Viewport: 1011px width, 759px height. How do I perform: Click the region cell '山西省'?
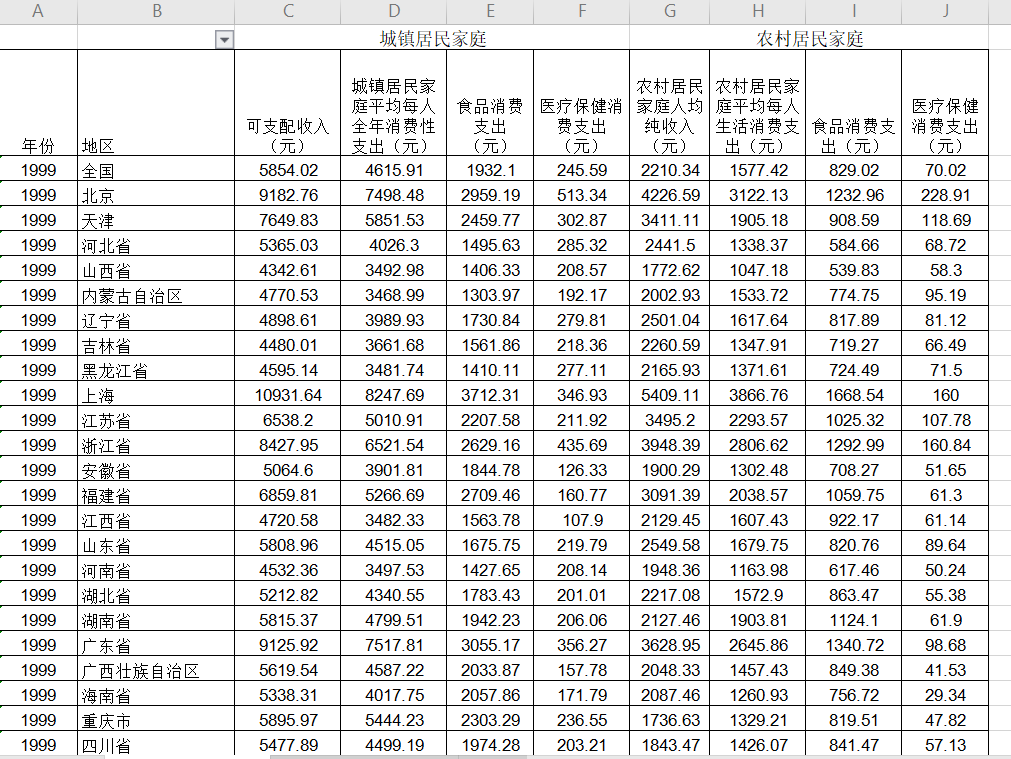click(156, 270)
